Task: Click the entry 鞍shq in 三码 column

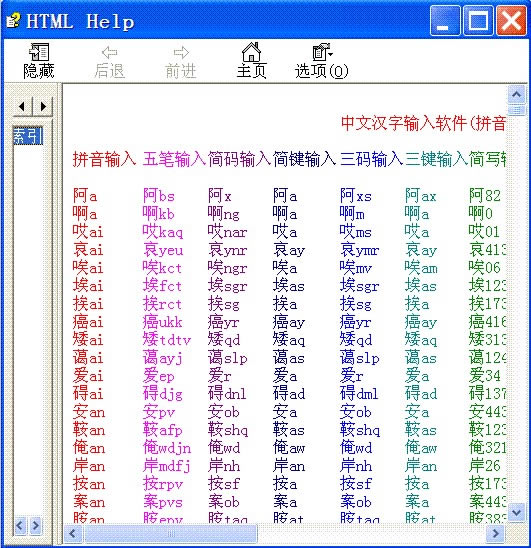Action: coord(360,430)
